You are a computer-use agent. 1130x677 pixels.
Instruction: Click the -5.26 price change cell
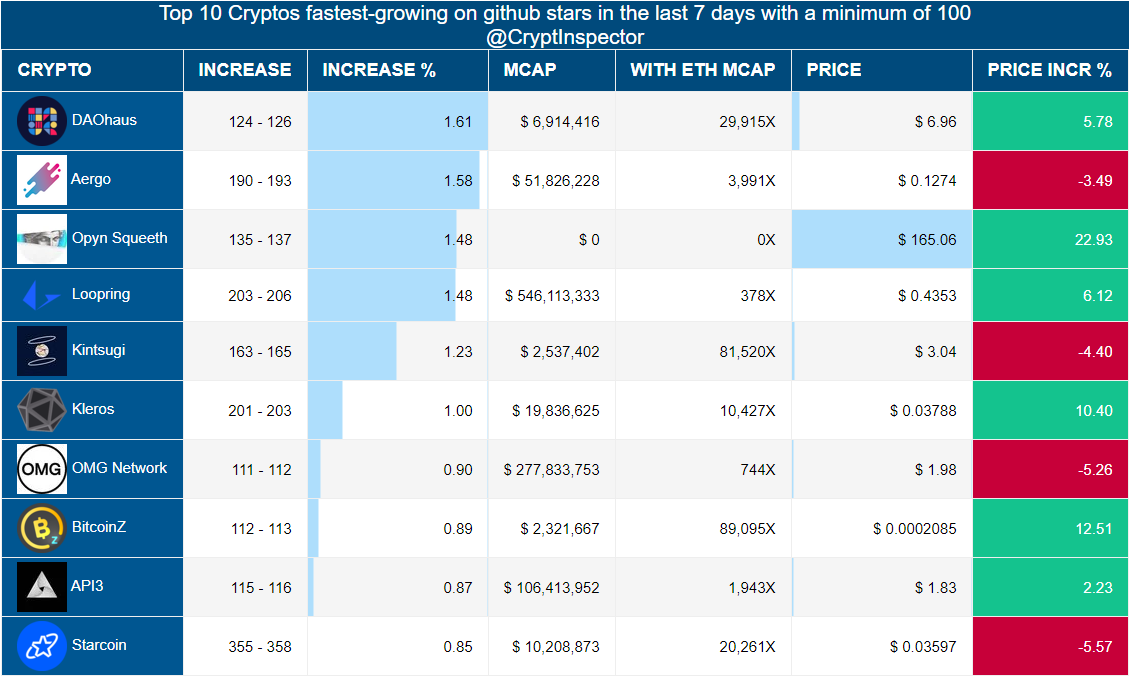1050,469
